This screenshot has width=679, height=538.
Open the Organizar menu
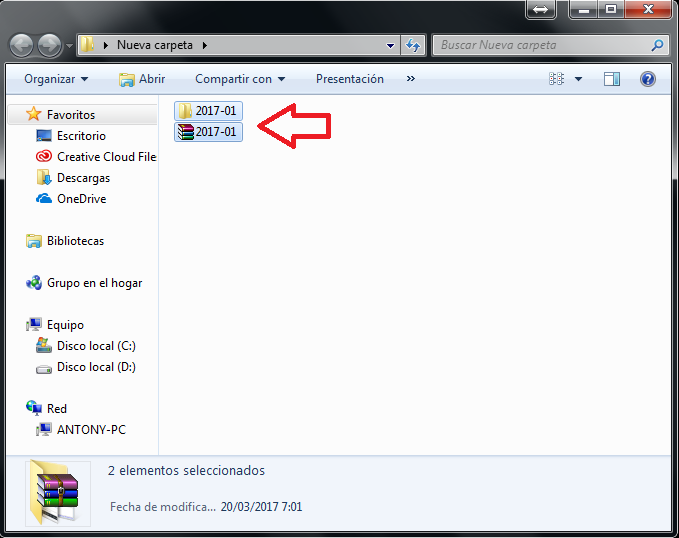coord(56,79)
